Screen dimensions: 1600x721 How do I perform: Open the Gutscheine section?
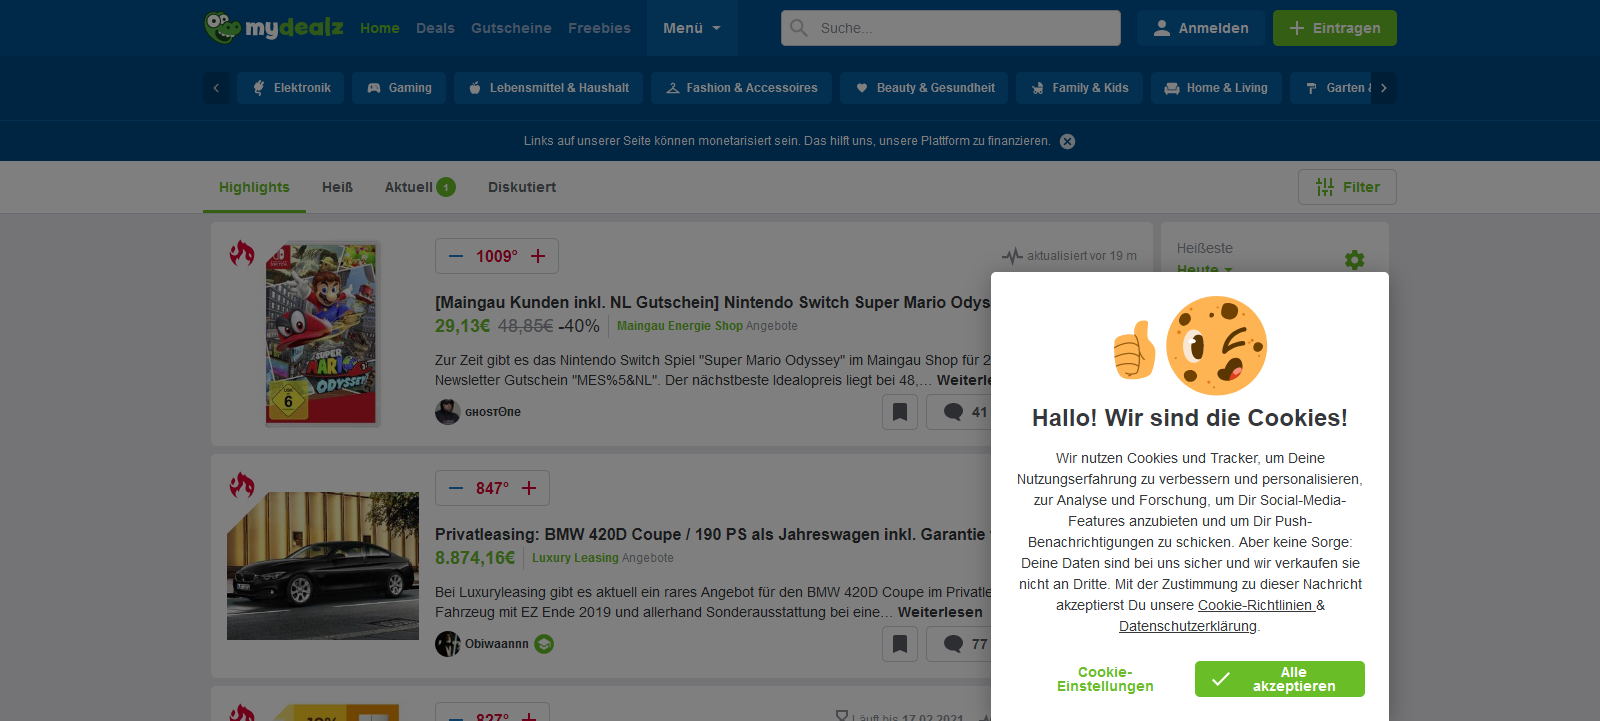(511, 28)
